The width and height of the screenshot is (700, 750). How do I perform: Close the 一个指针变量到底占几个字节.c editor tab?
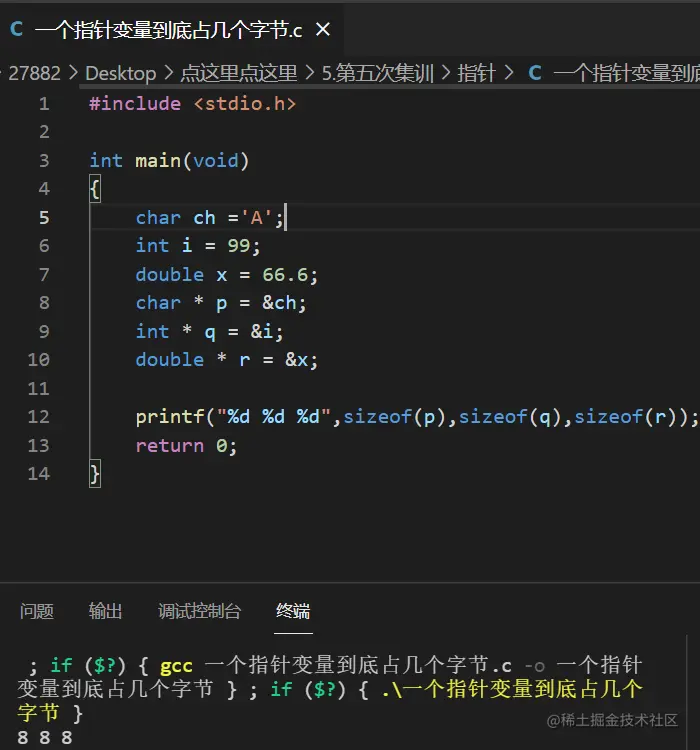click(323, 30)
